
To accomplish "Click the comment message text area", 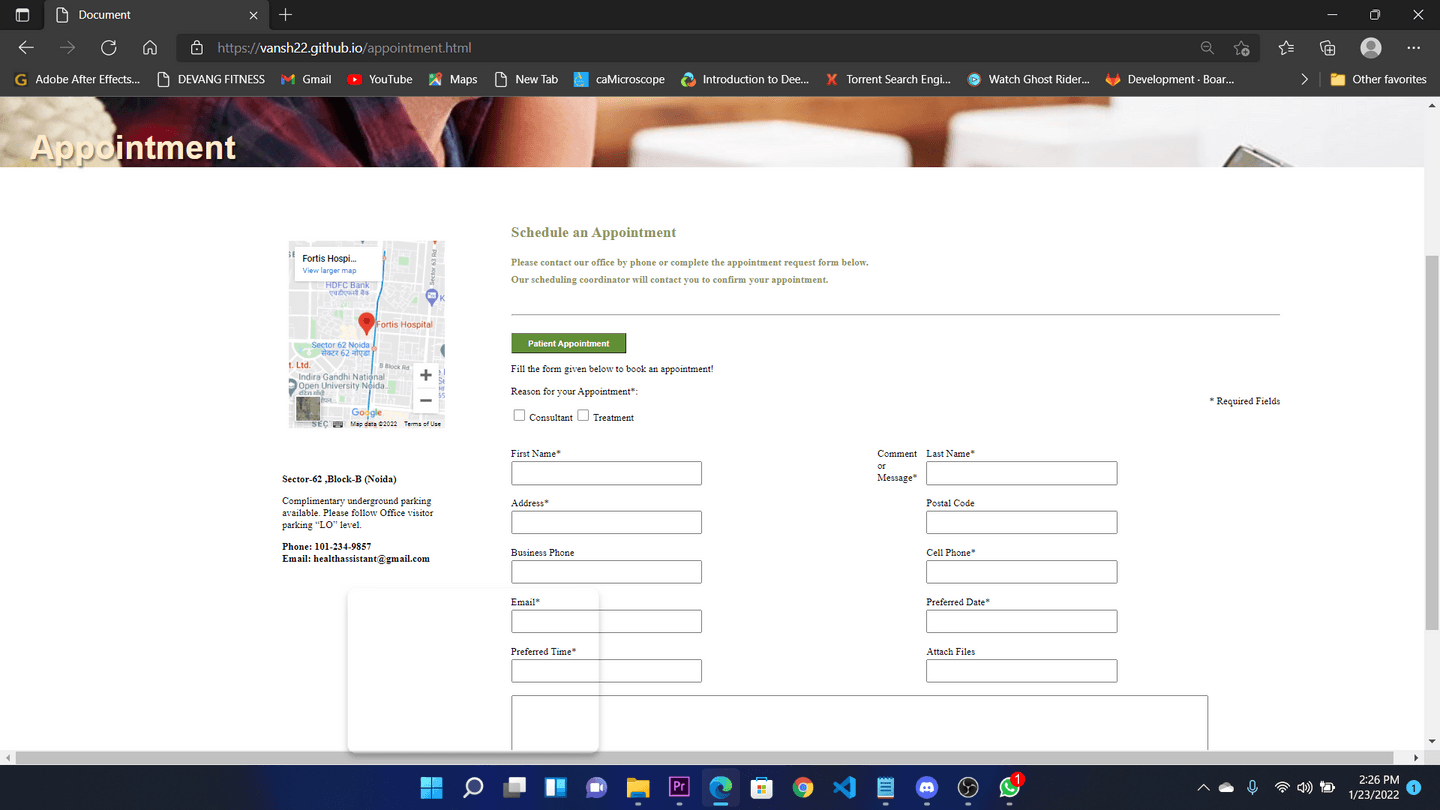I will (x=859, y=722).
